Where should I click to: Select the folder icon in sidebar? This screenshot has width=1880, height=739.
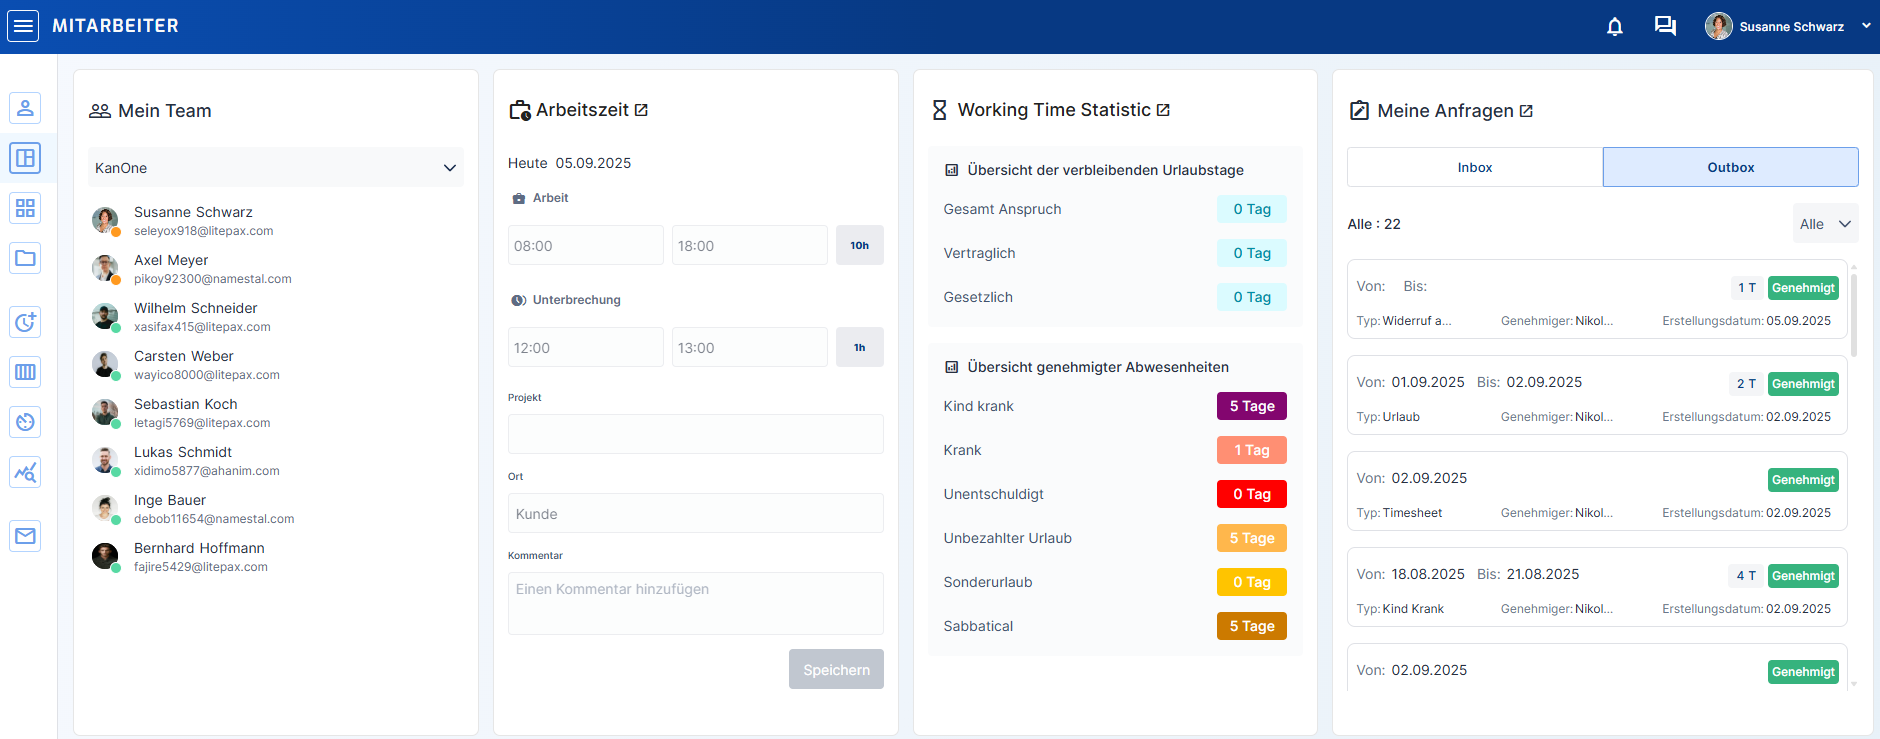pyautogui.click(x=25, y=258)
